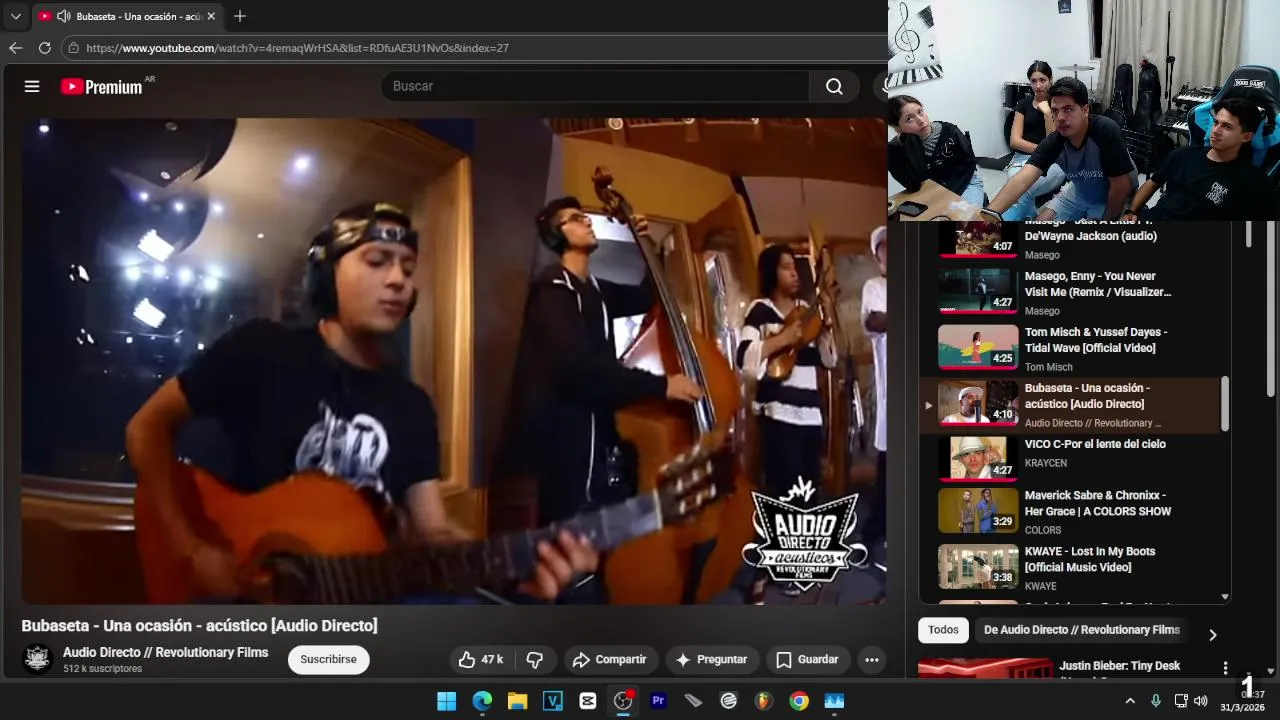Open CapCut from the taskbar
The height and width of the screenshot is (720, 1280).
pyautogui.click(x=588, y=701)
